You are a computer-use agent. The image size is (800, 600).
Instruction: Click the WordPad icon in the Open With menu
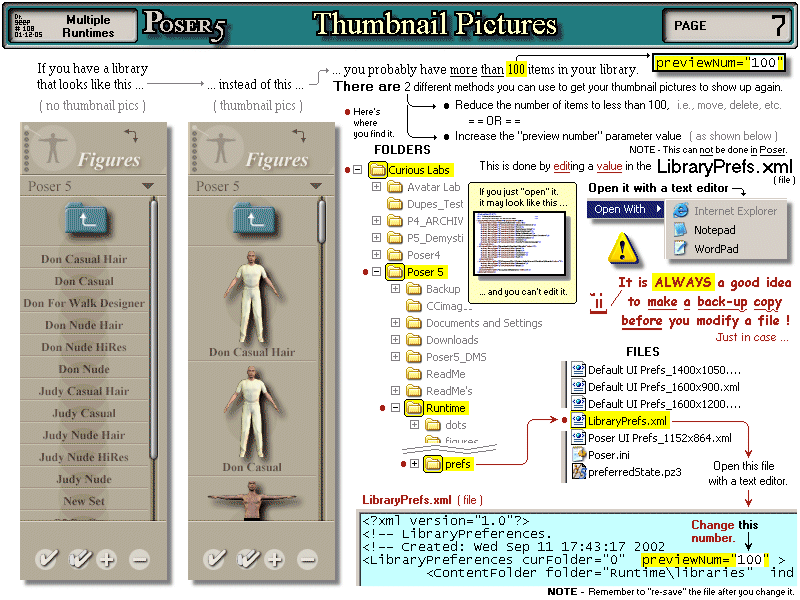681,248
